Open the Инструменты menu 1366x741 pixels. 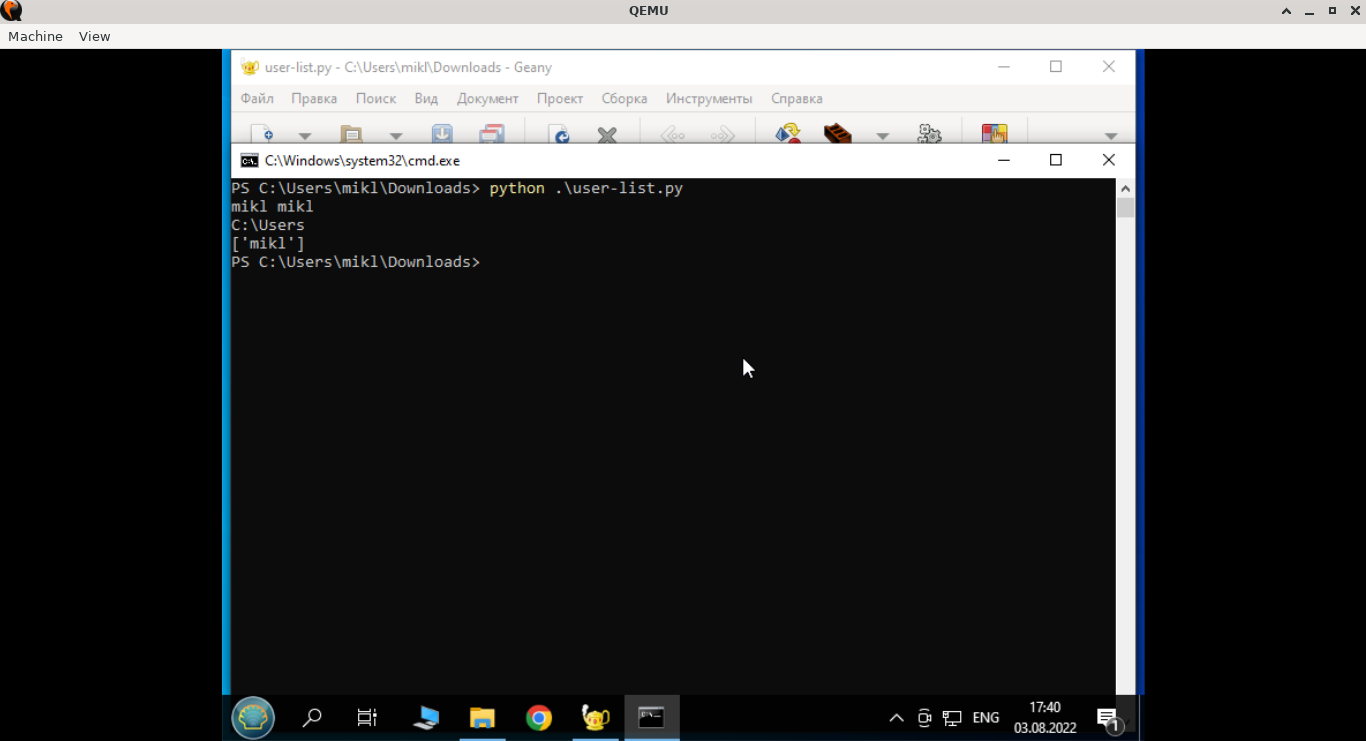(x=709, y=98)
